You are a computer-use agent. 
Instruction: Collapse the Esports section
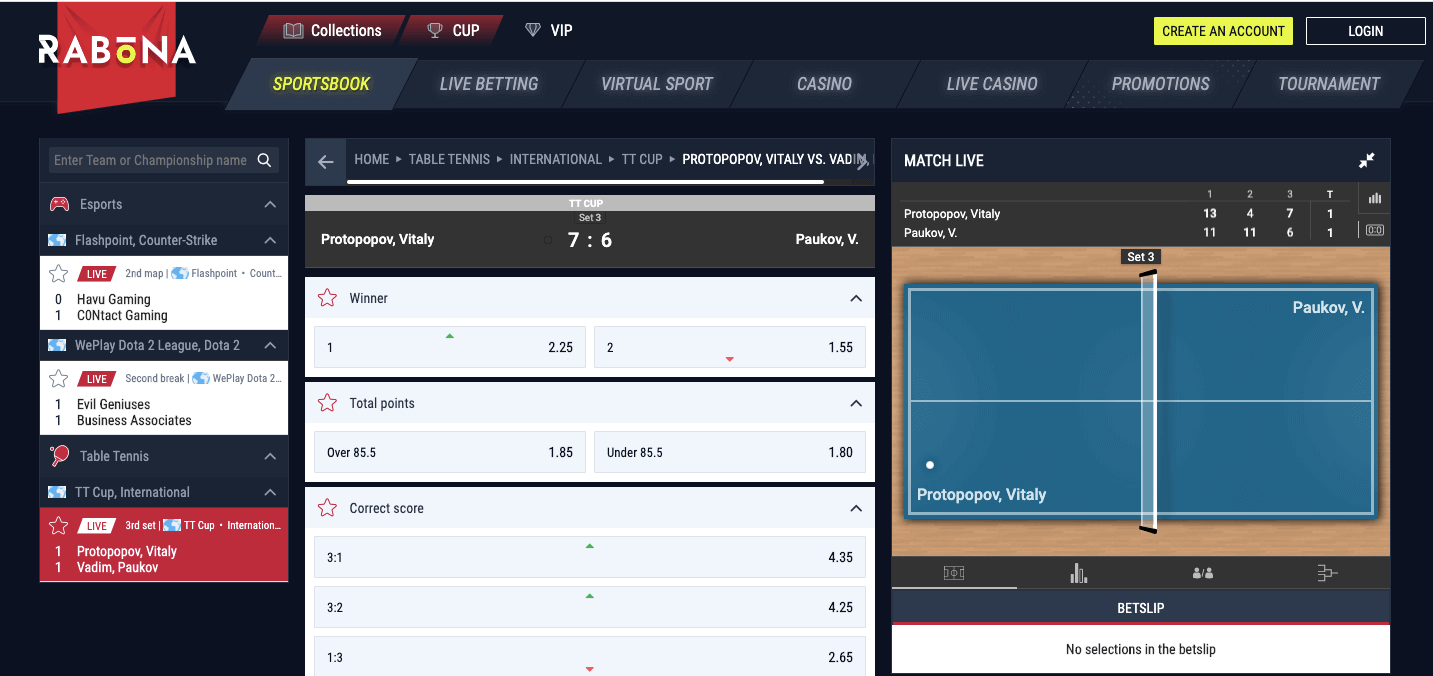tap(270, 204)
